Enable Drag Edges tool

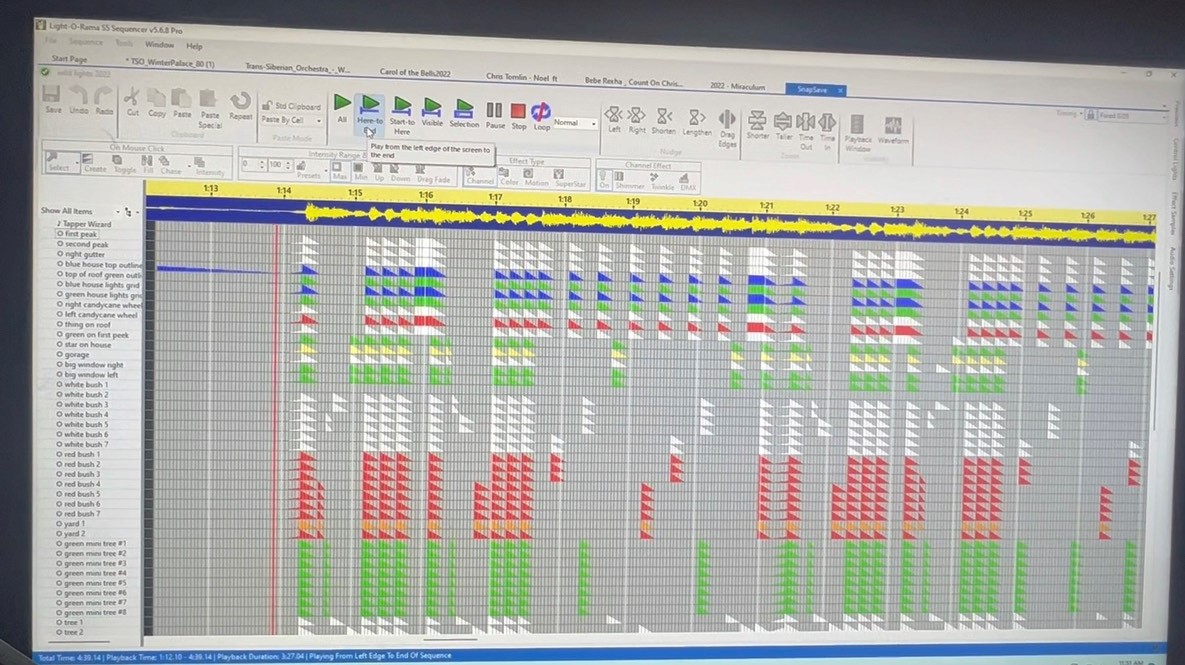tap(727, 128)
